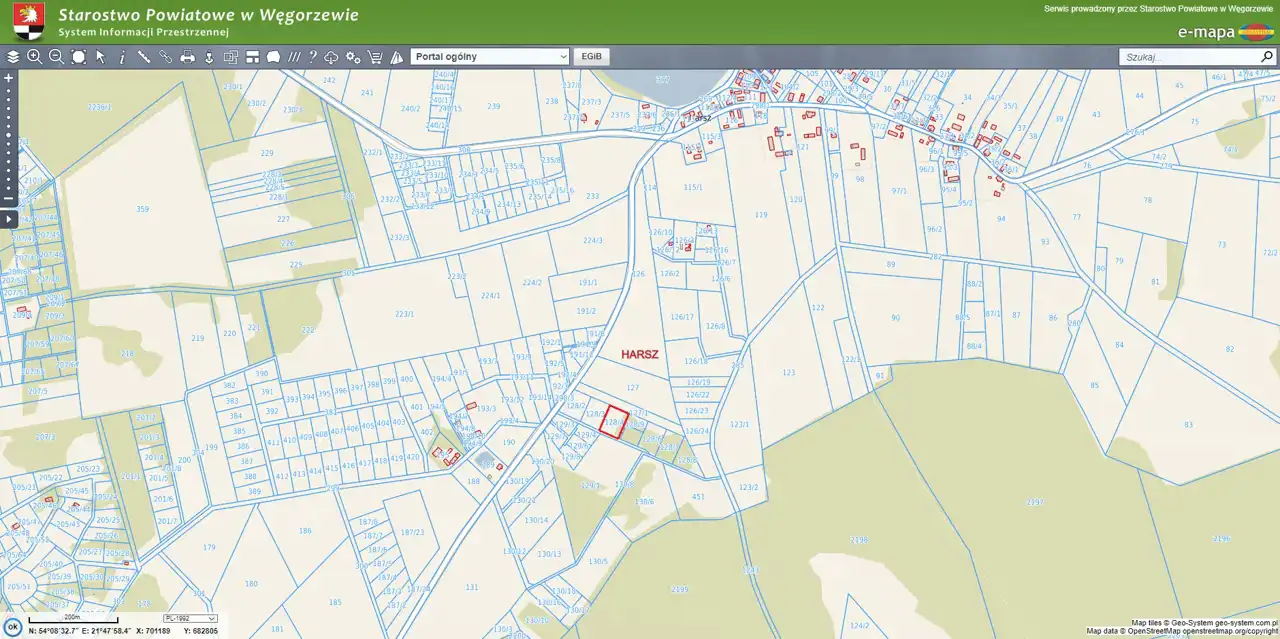This screenshot has height=639, width=1280.
Task: Open the shopping cart
Action: click(375, 57)
